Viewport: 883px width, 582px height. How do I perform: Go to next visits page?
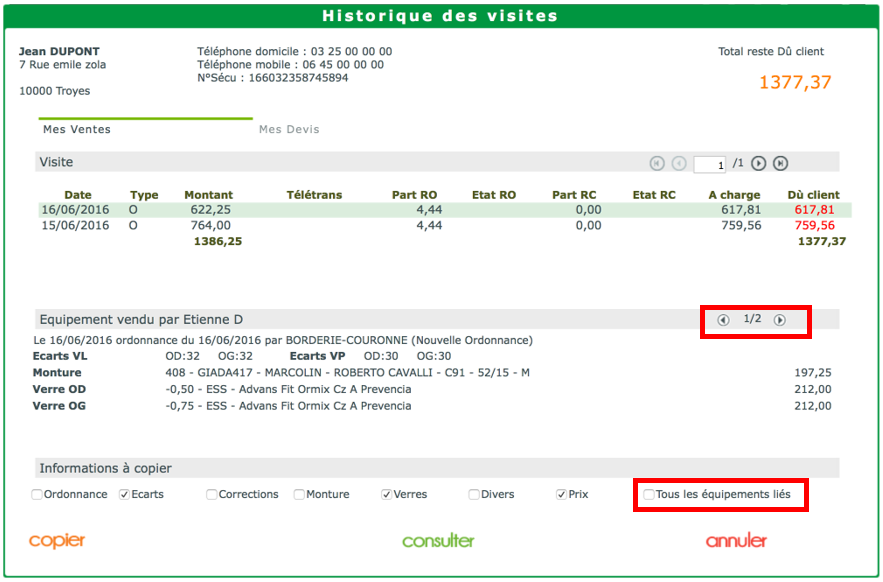pos(759,163)
